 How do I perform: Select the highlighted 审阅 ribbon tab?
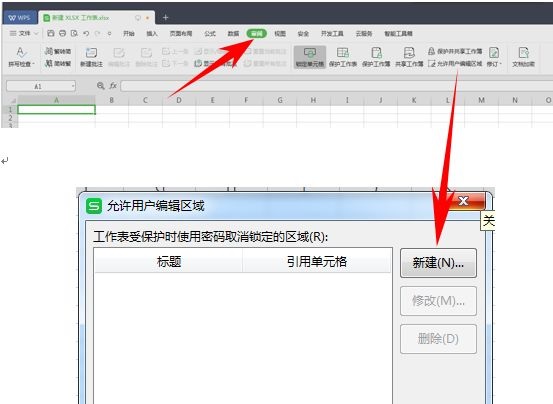(x=256, y=33)
